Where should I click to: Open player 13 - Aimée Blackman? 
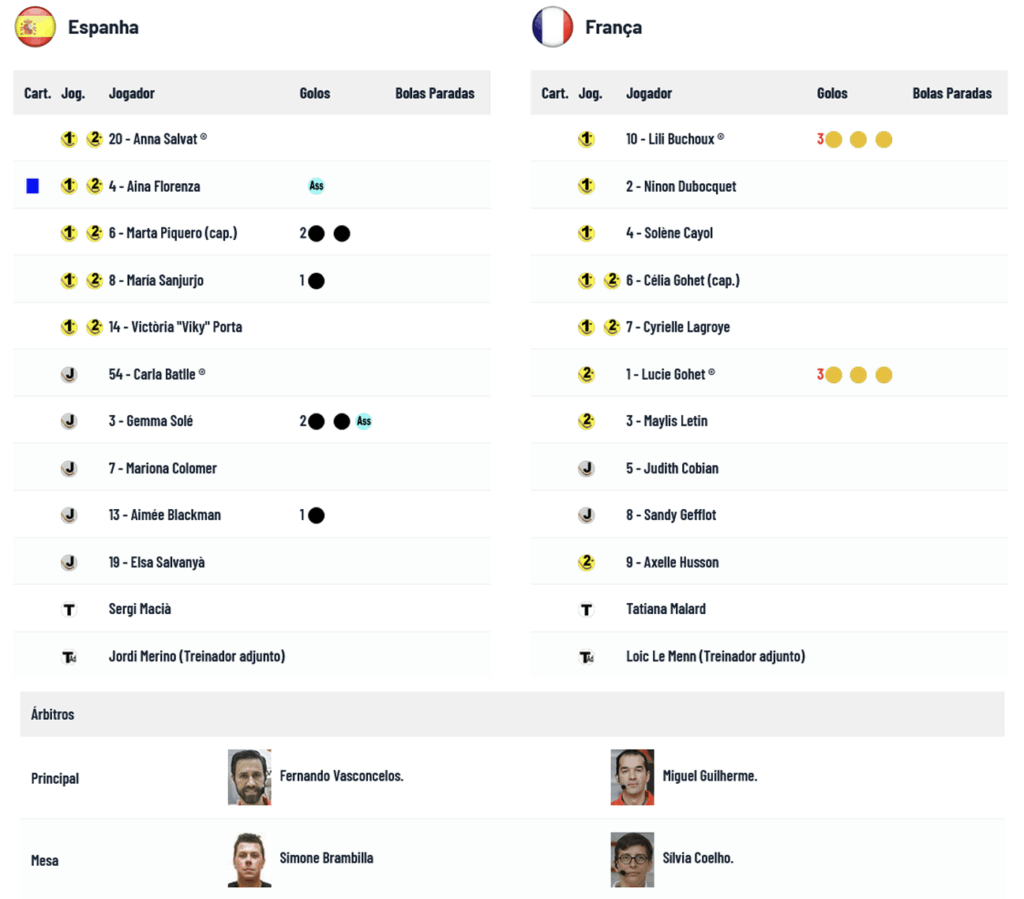pos(165,515)
